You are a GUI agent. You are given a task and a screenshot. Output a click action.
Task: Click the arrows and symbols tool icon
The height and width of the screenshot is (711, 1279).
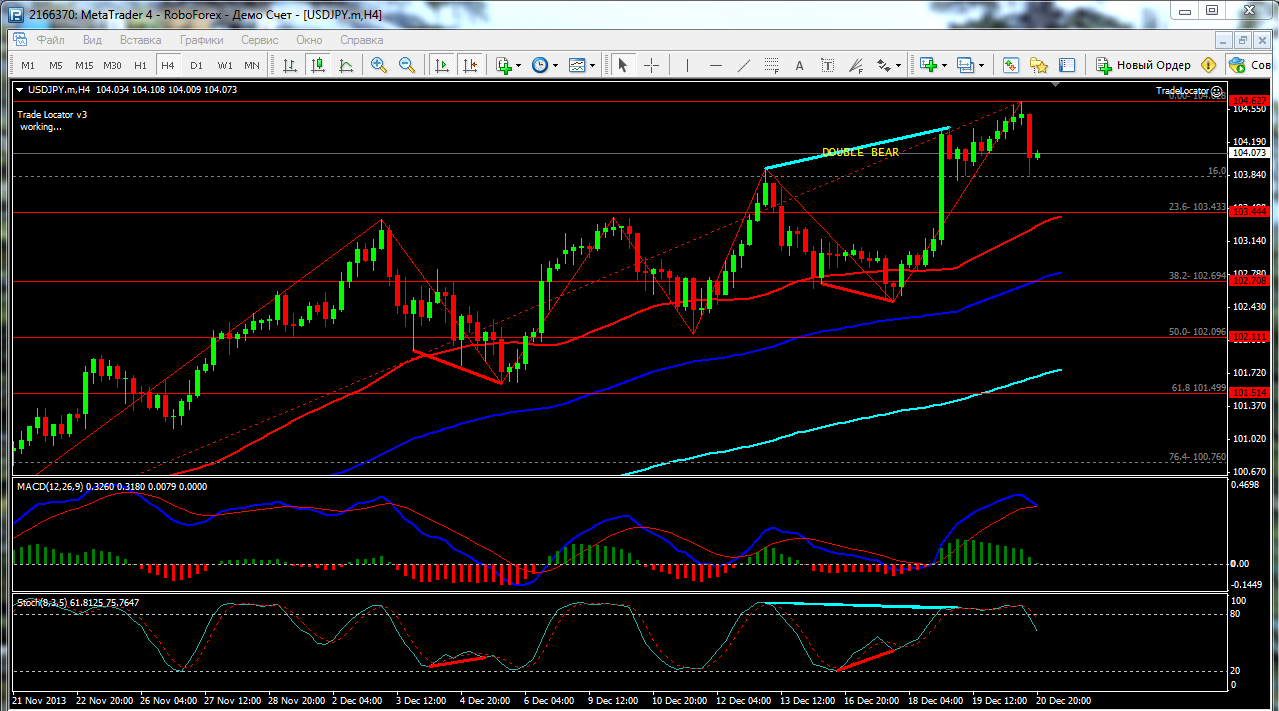(883, 65)
